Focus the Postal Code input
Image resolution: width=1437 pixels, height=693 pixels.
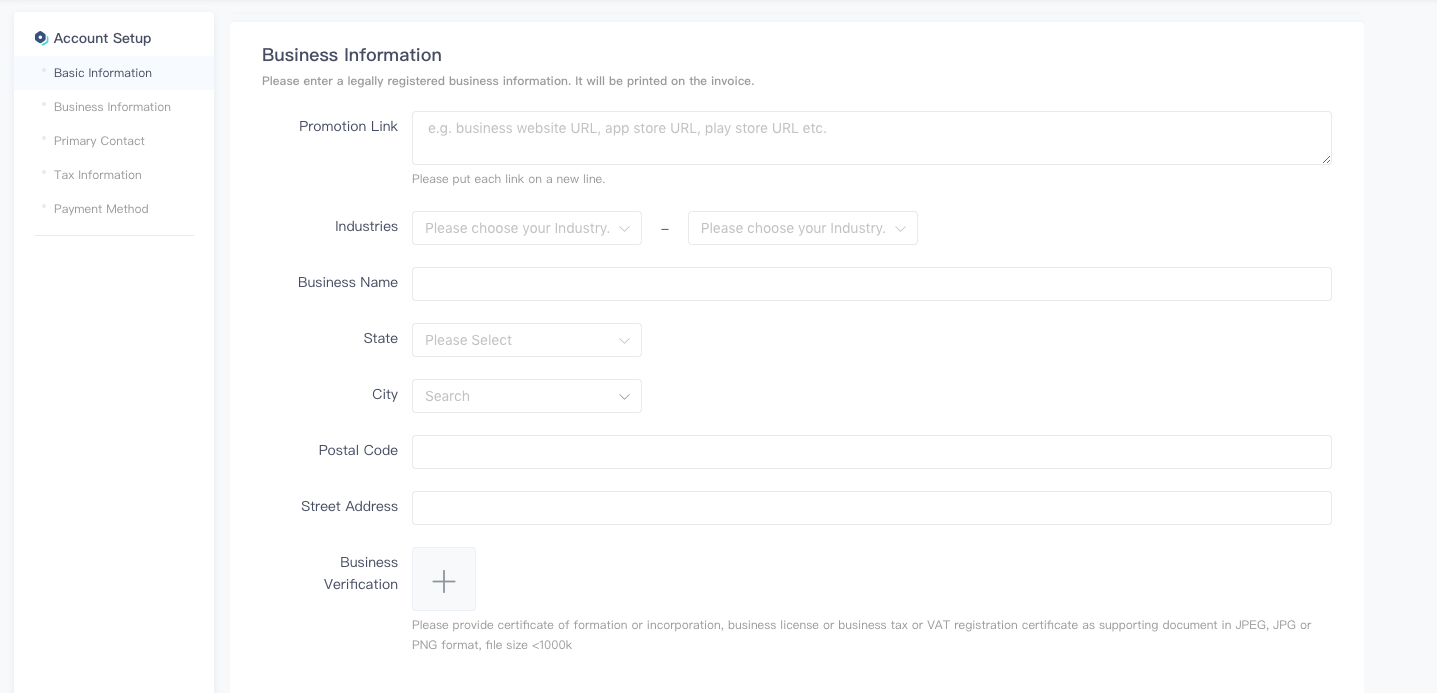pyautogui.click(x=870, y=452)
